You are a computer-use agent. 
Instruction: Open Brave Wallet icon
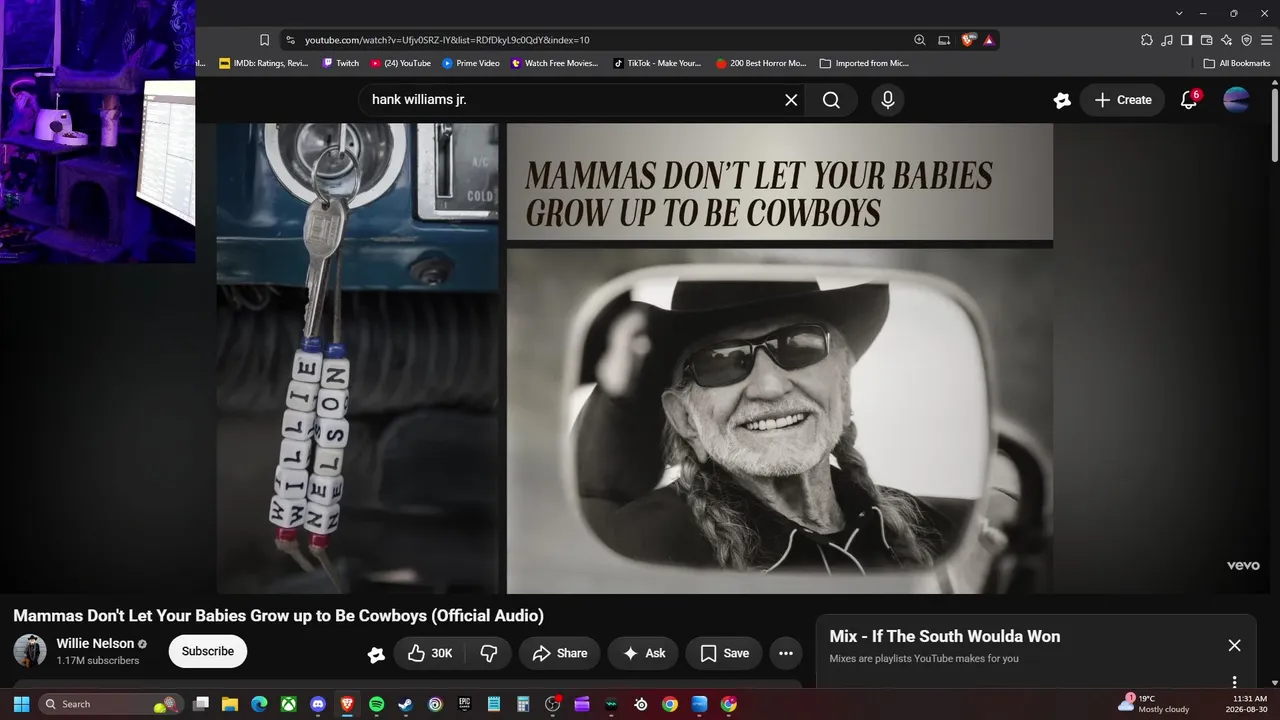[x=1206, y=40]
